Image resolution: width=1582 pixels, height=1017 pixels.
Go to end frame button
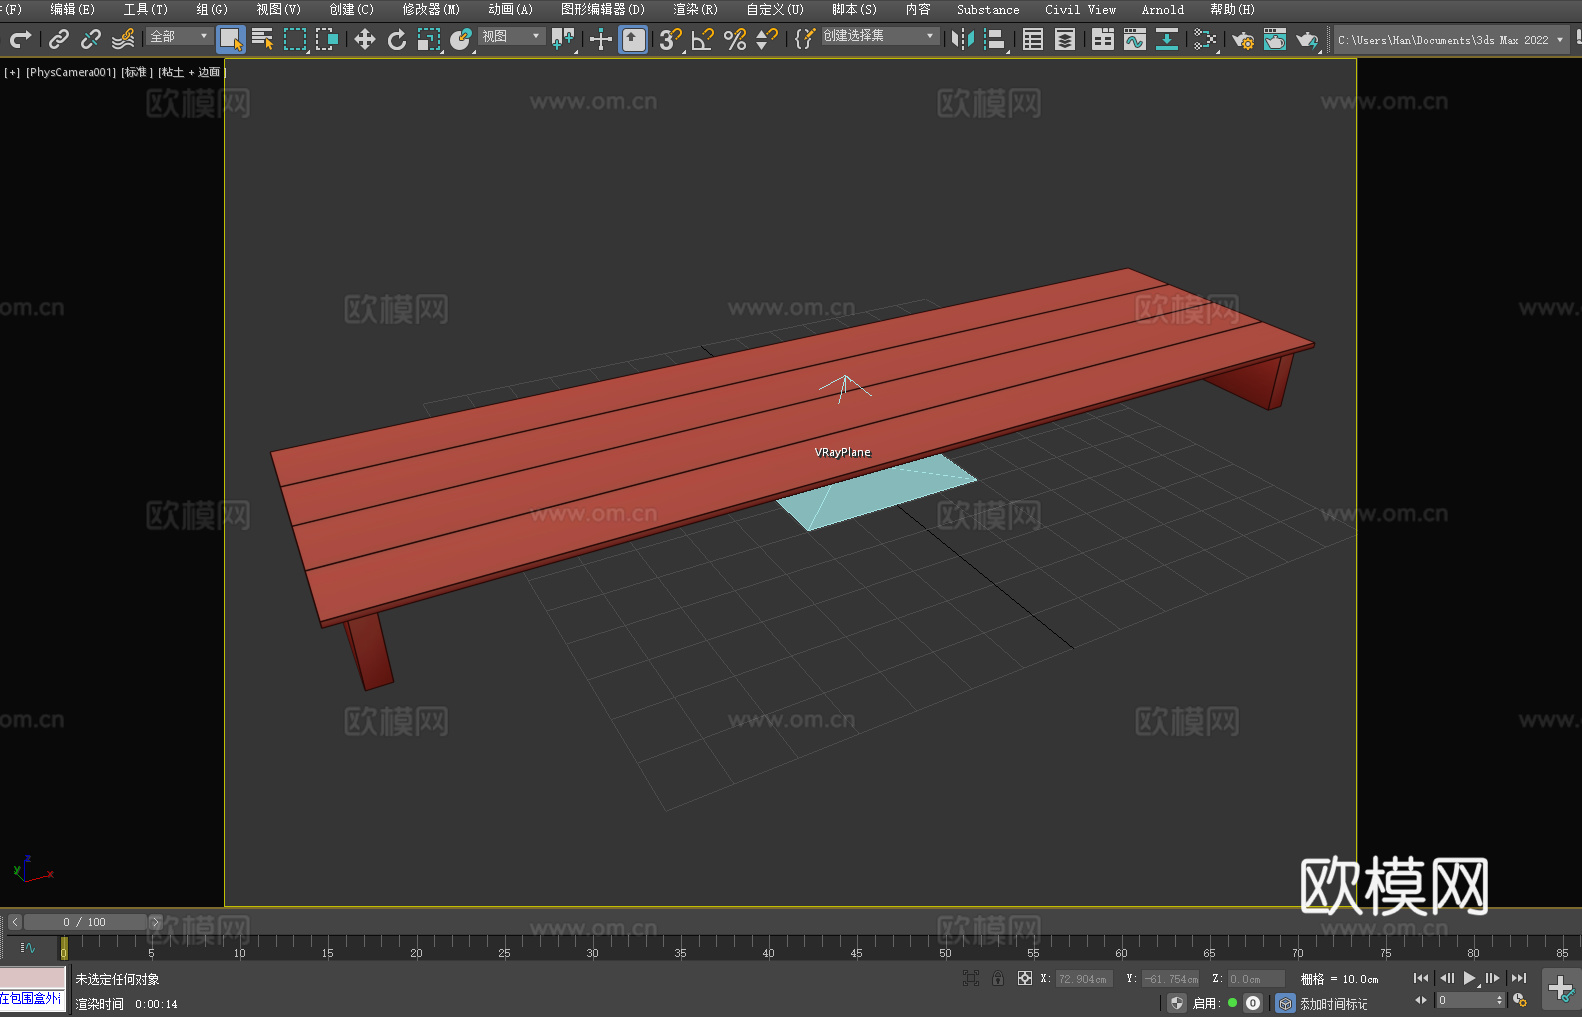click(x=1519, y=978)
